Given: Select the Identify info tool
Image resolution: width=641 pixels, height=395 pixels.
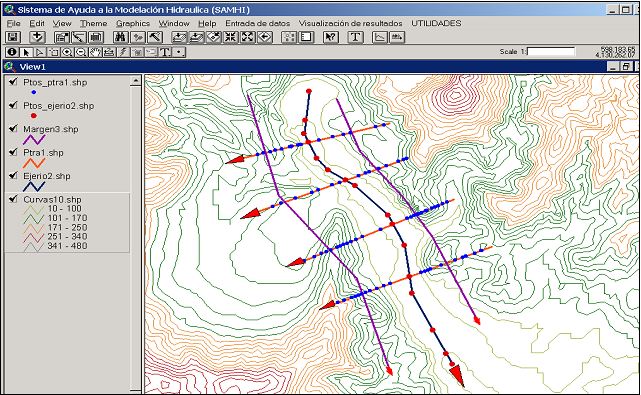Looking at the screenshot, I should (12, 52).
